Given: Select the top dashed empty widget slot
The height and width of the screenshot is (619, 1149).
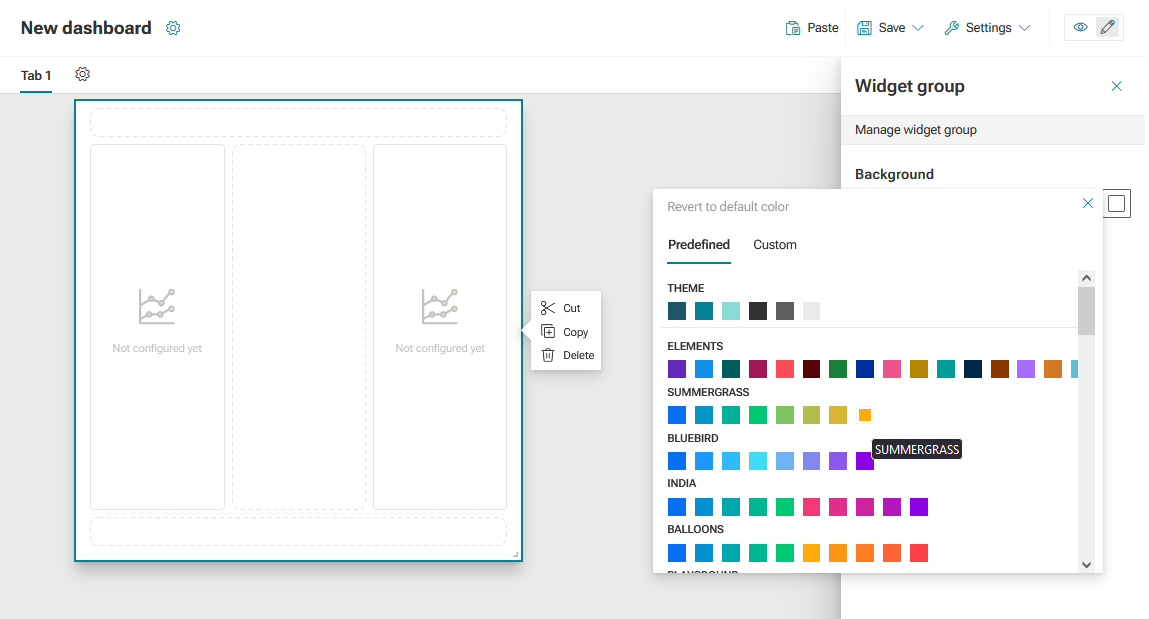Looking at the screenshot, I should [298, 122].
